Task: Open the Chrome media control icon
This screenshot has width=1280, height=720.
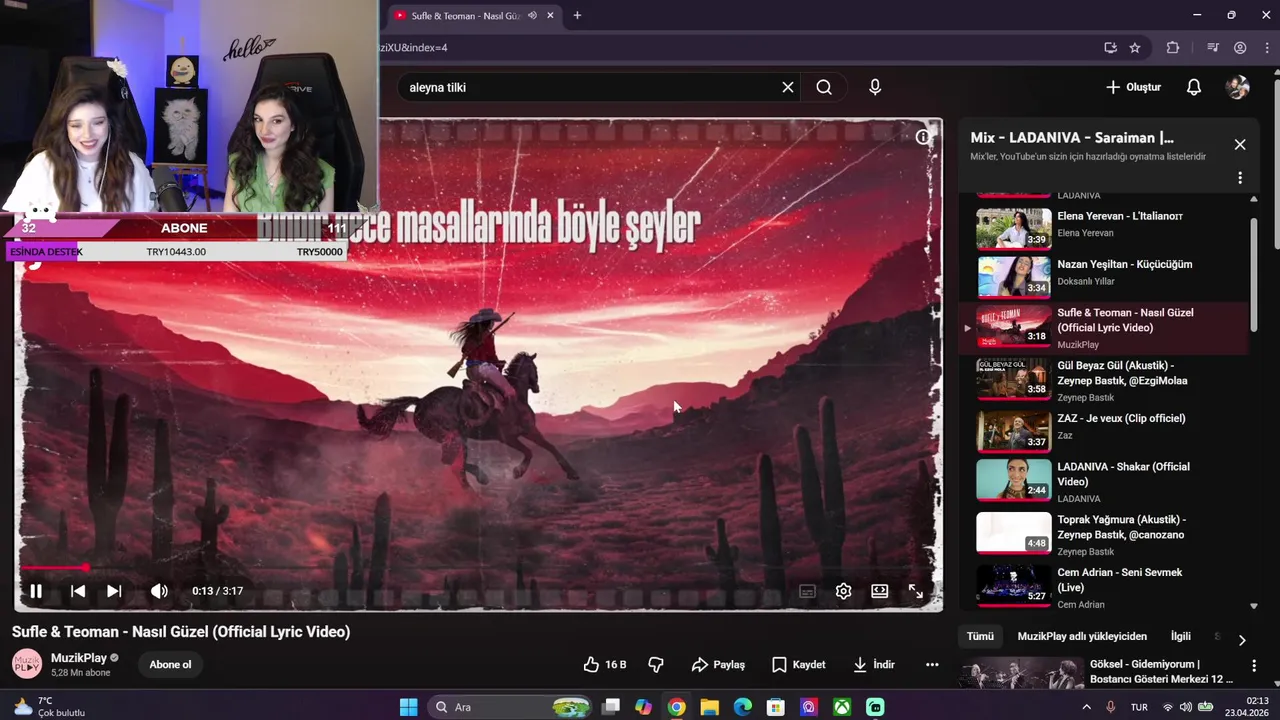Action: (x=1213, y=47)
